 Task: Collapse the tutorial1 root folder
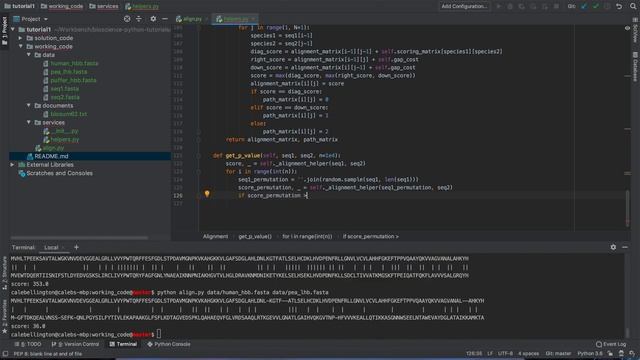[x=13, y=29]
